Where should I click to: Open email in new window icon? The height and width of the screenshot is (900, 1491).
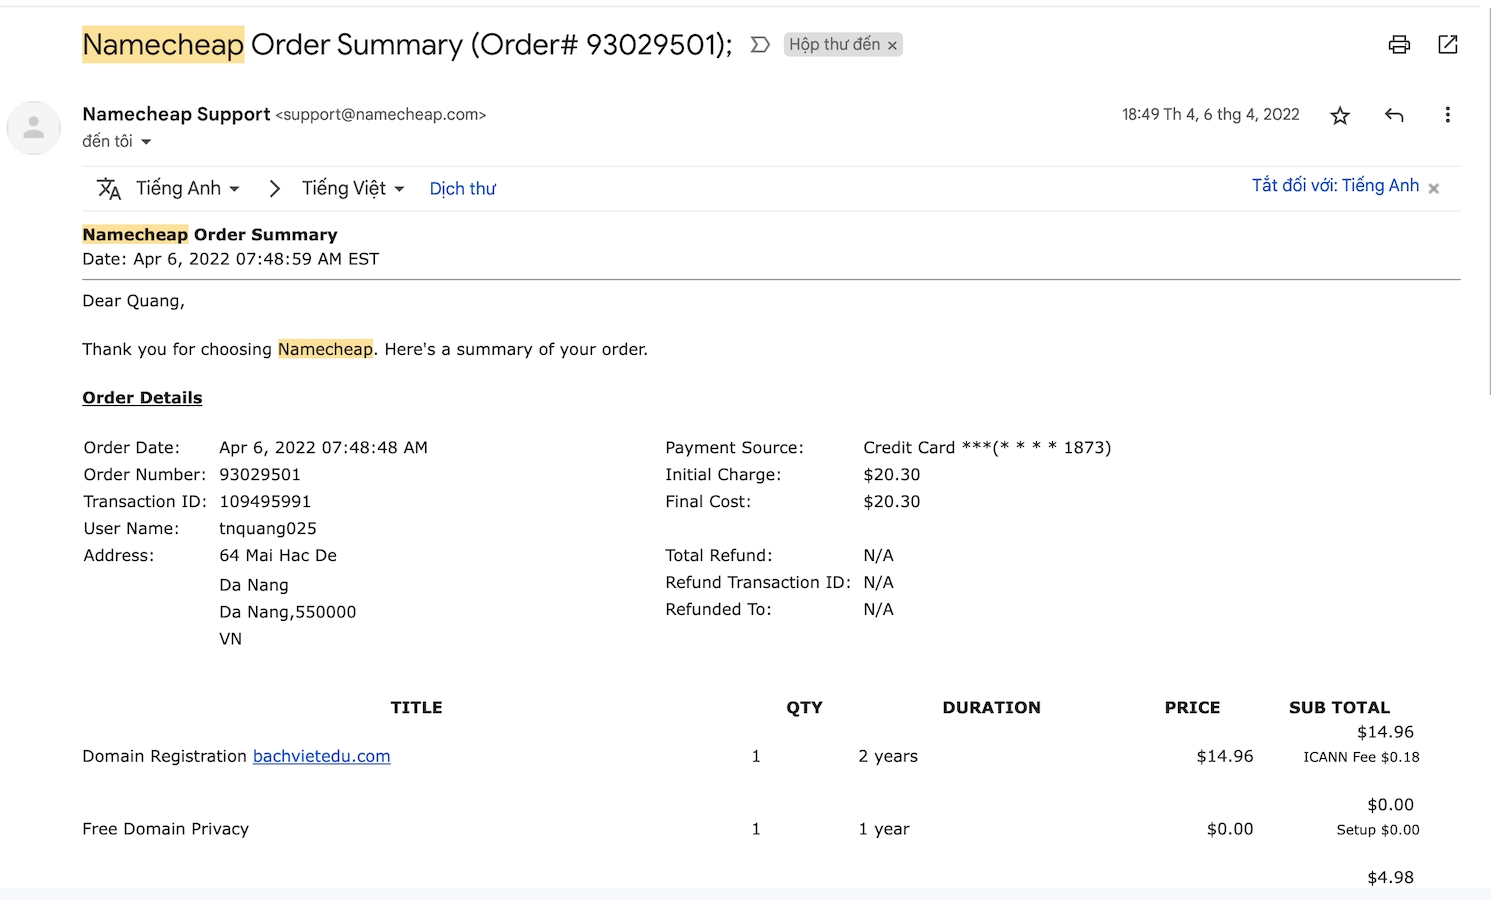[1447, 44]
